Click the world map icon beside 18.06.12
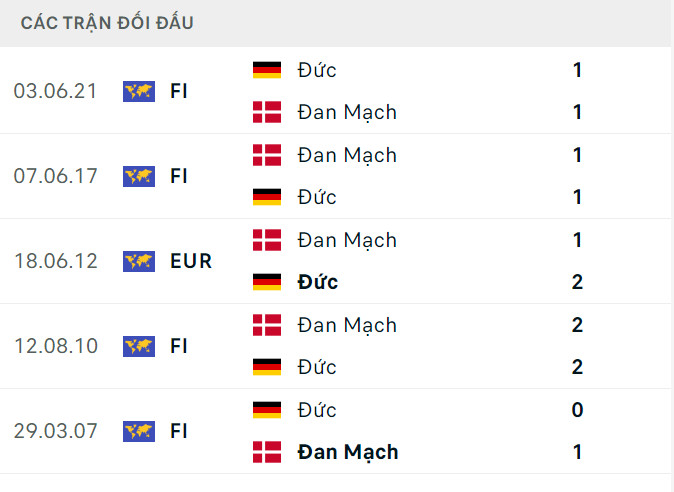 point(139,261)
